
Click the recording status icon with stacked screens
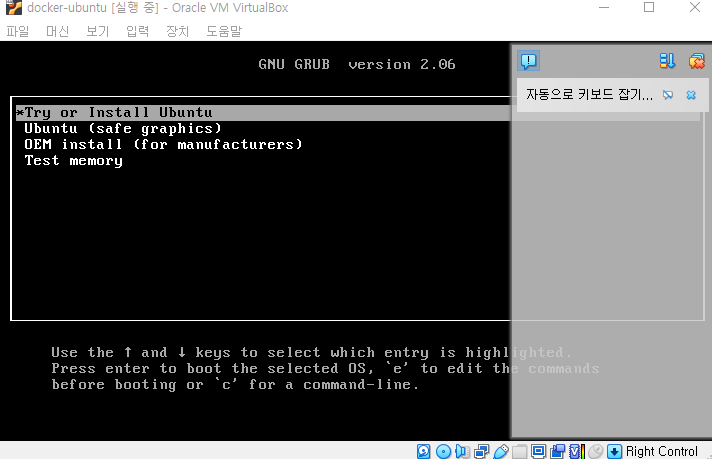(558, 451)
